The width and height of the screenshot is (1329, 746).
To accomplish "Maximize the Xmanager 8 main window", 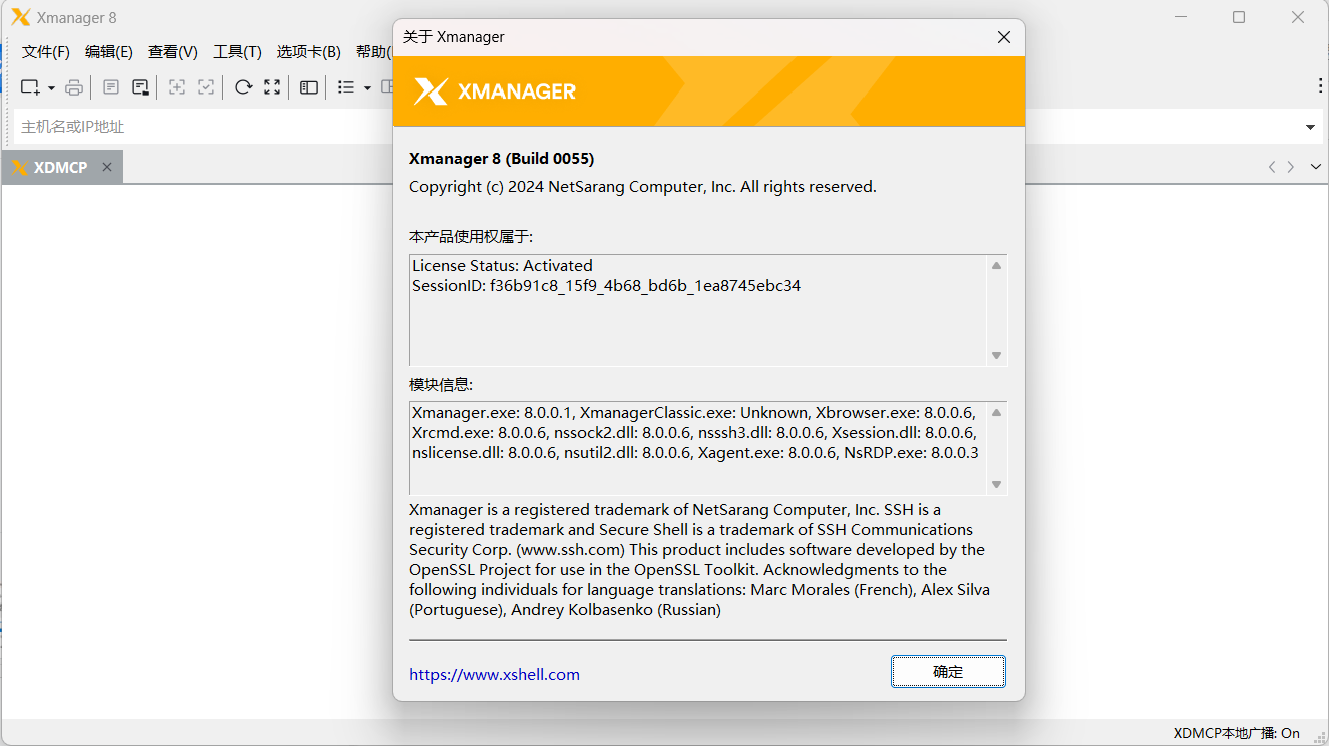I will pos(1239,17).
